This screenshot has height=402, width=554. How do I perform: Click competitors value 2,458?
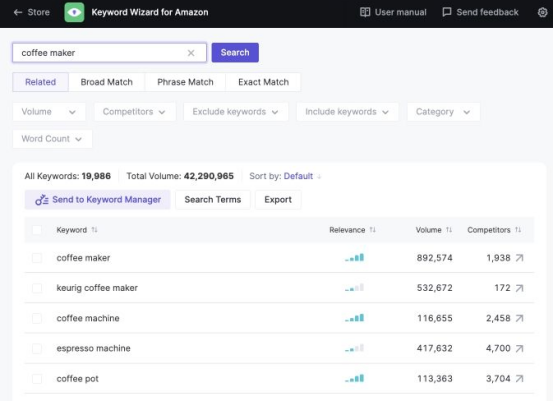click(x=498, y=318)
